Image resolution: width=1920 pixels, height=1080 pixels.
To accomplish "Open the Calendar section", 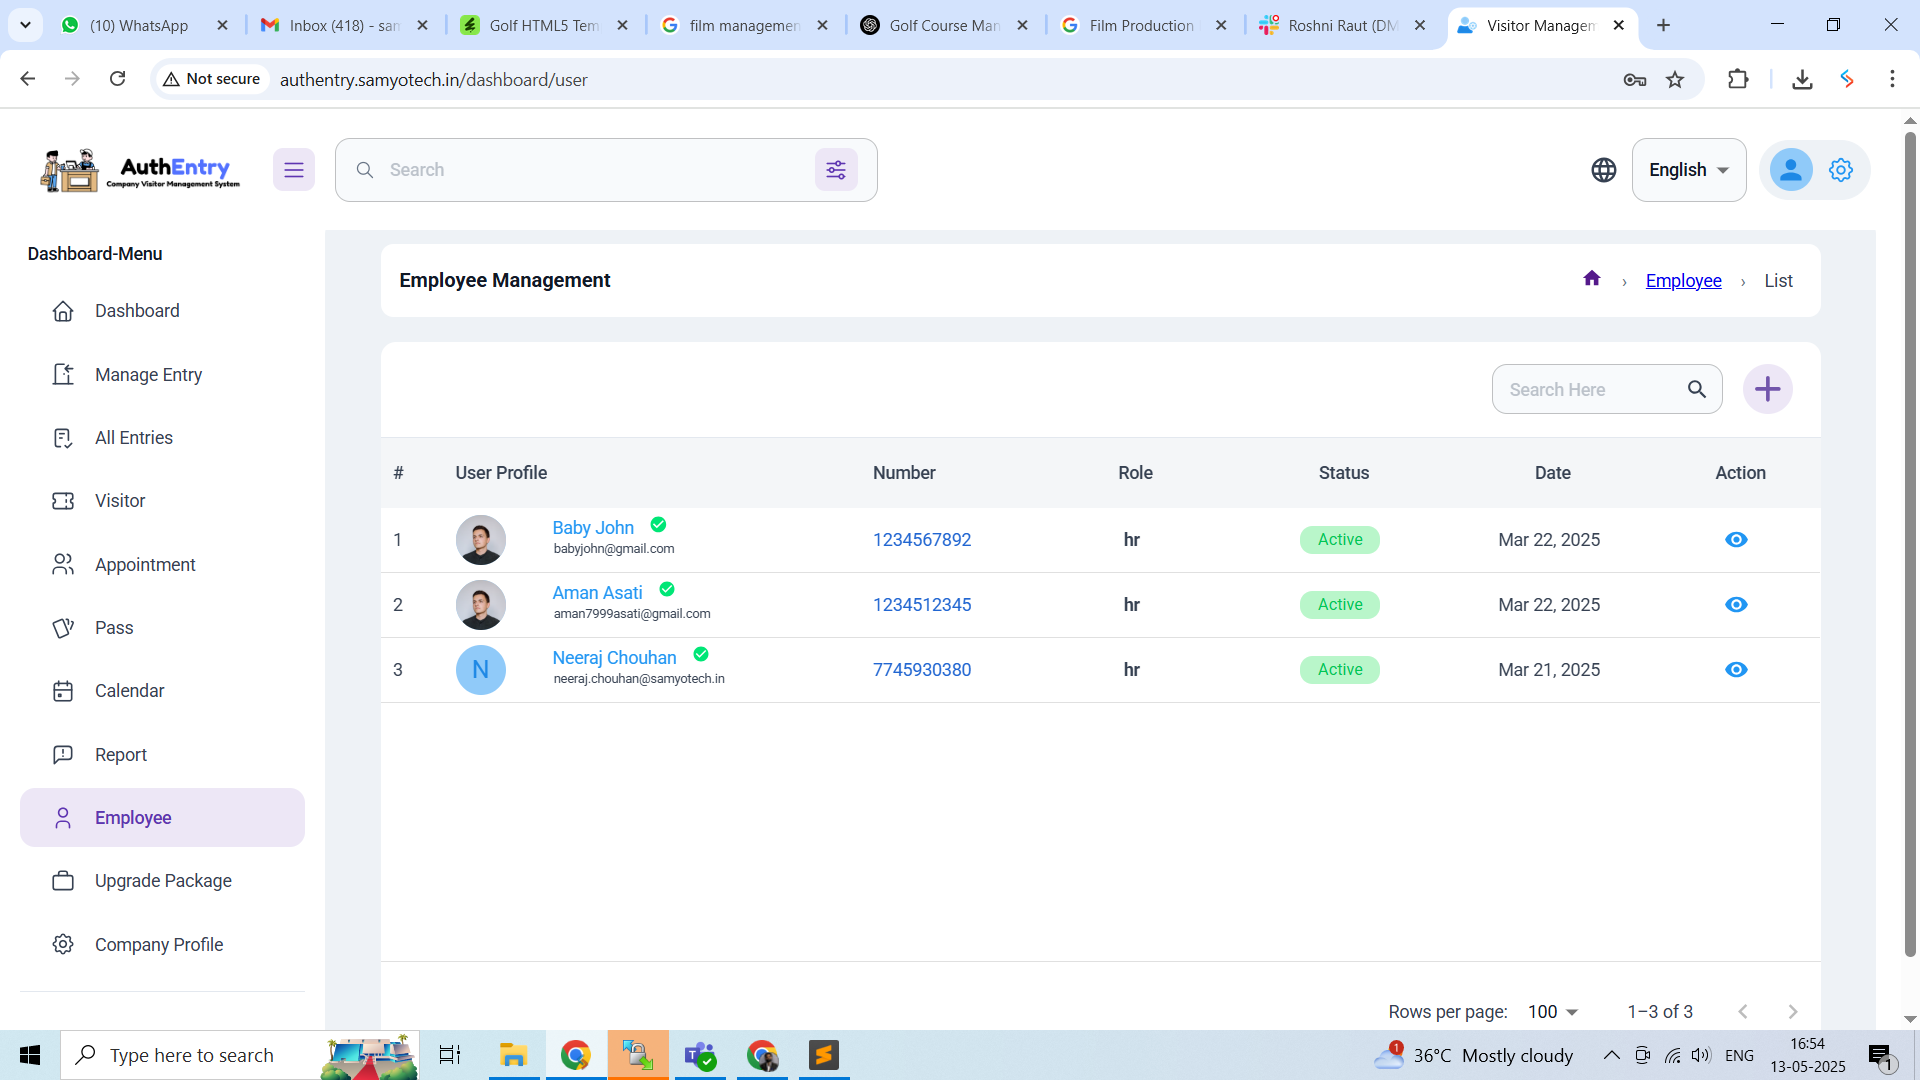I will pos(129,690).
